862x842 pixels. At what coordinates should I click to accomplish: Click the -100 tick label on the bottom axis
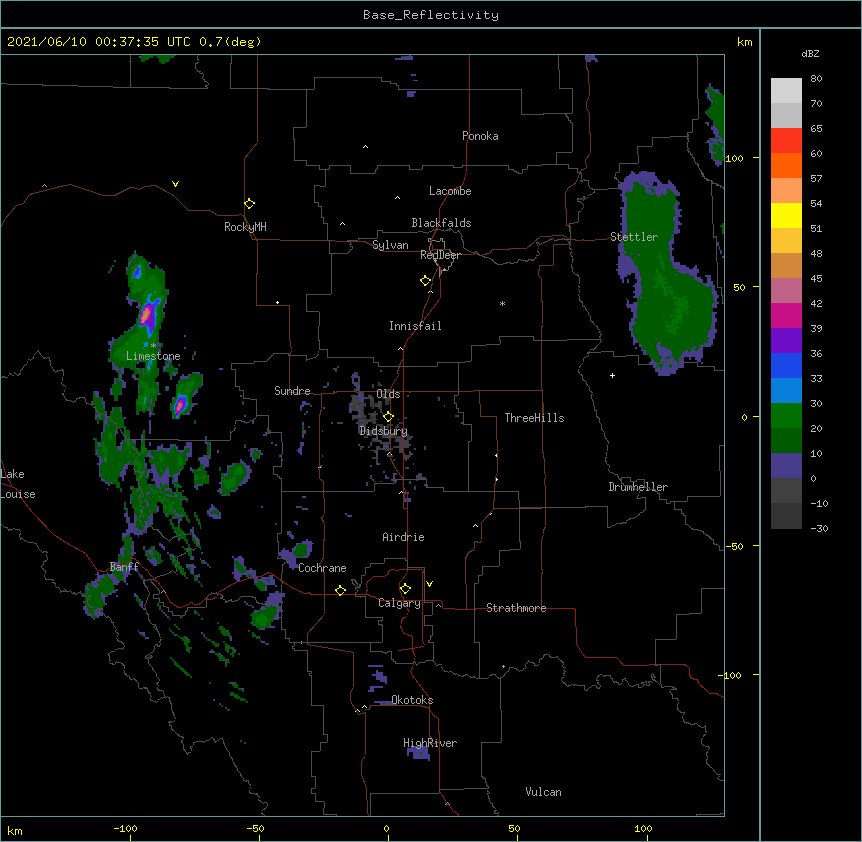125,828
